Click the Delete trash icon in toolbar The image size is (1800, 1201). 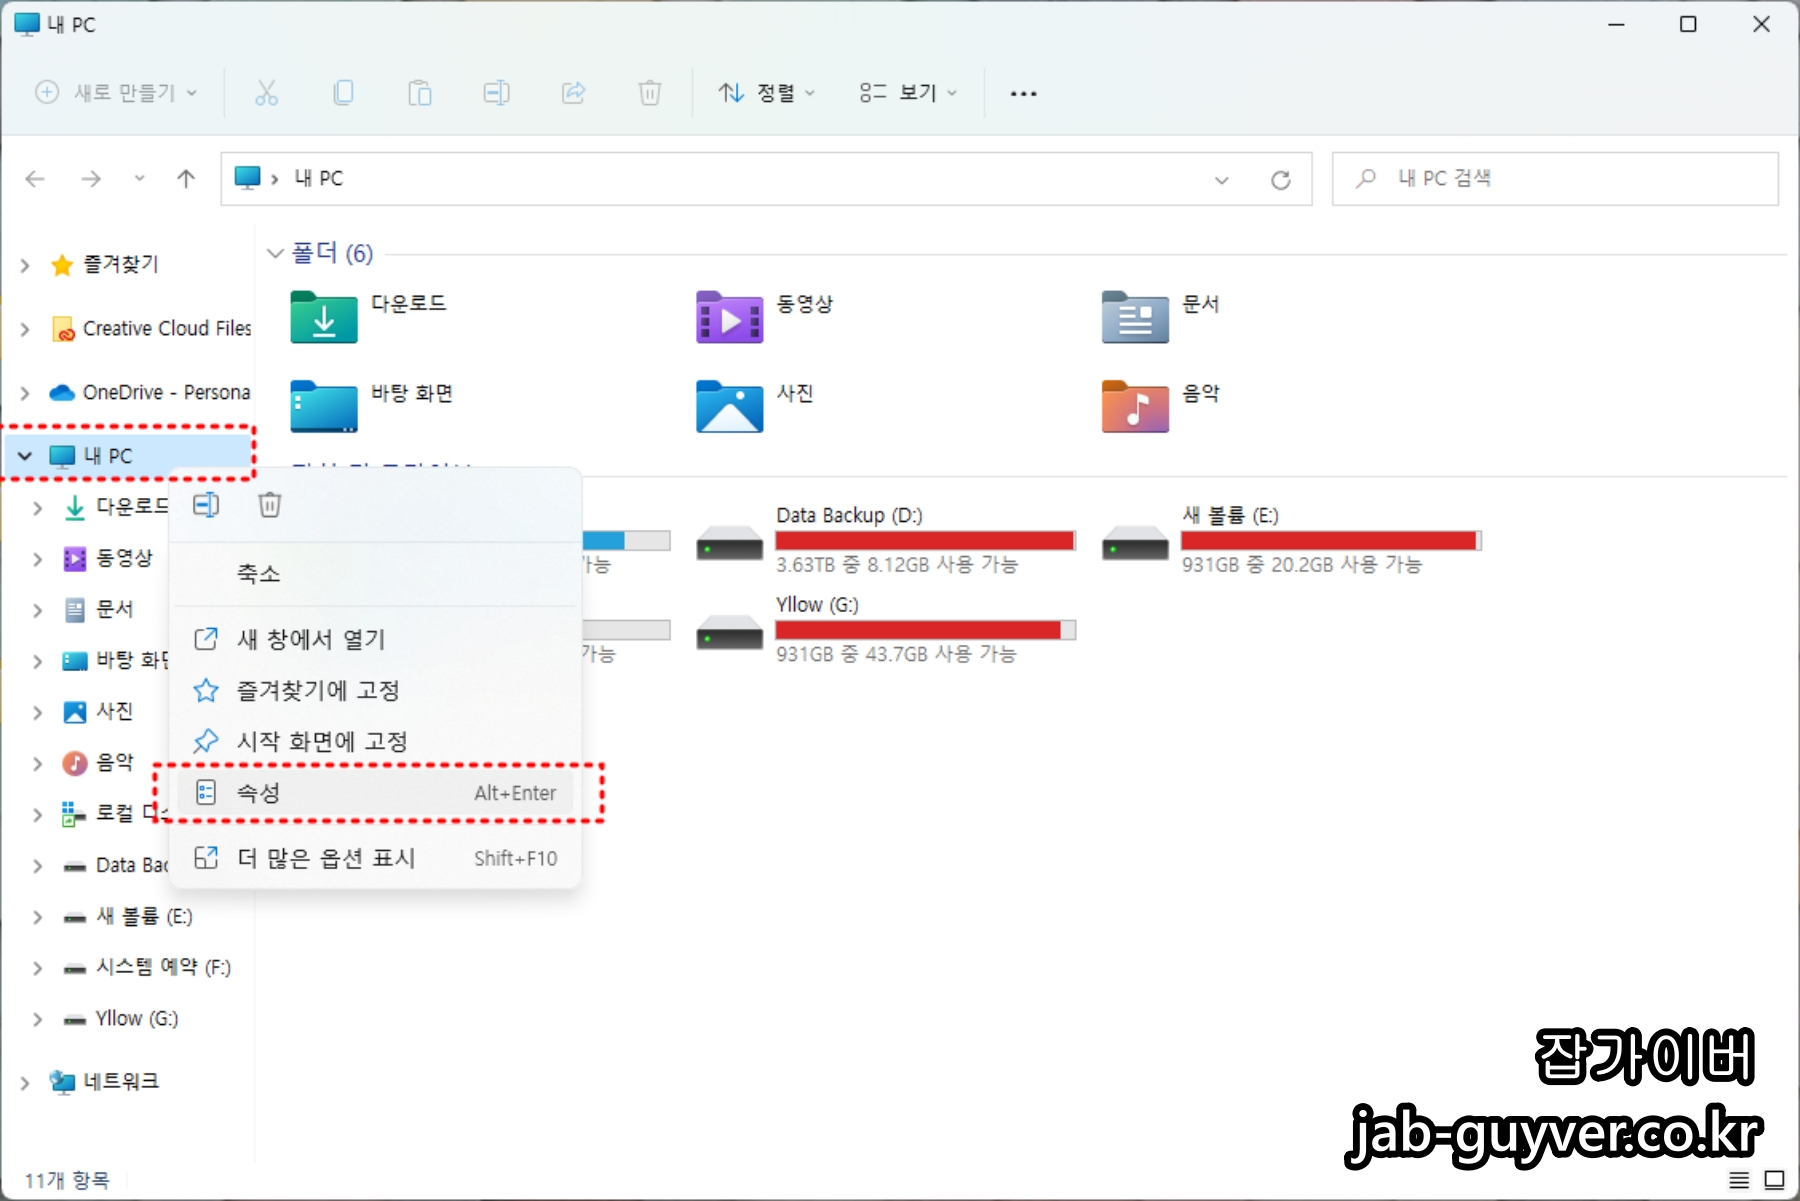pyautogui.click(x=650, y=93)
